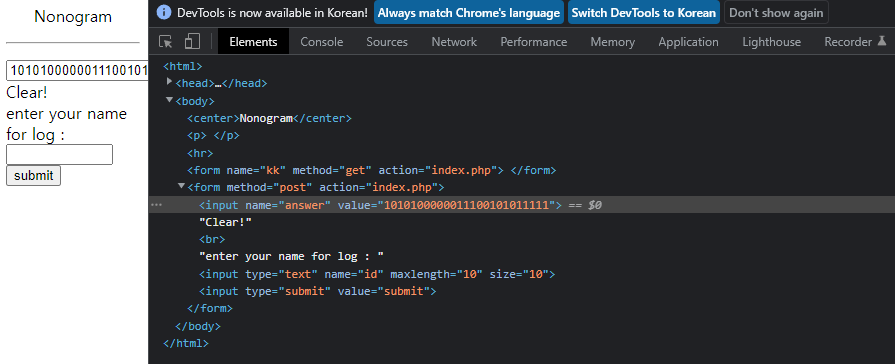895x364 pixels.
Task: Collapse the post form element node
Action: pyautogui.click(x=182, y=186)
